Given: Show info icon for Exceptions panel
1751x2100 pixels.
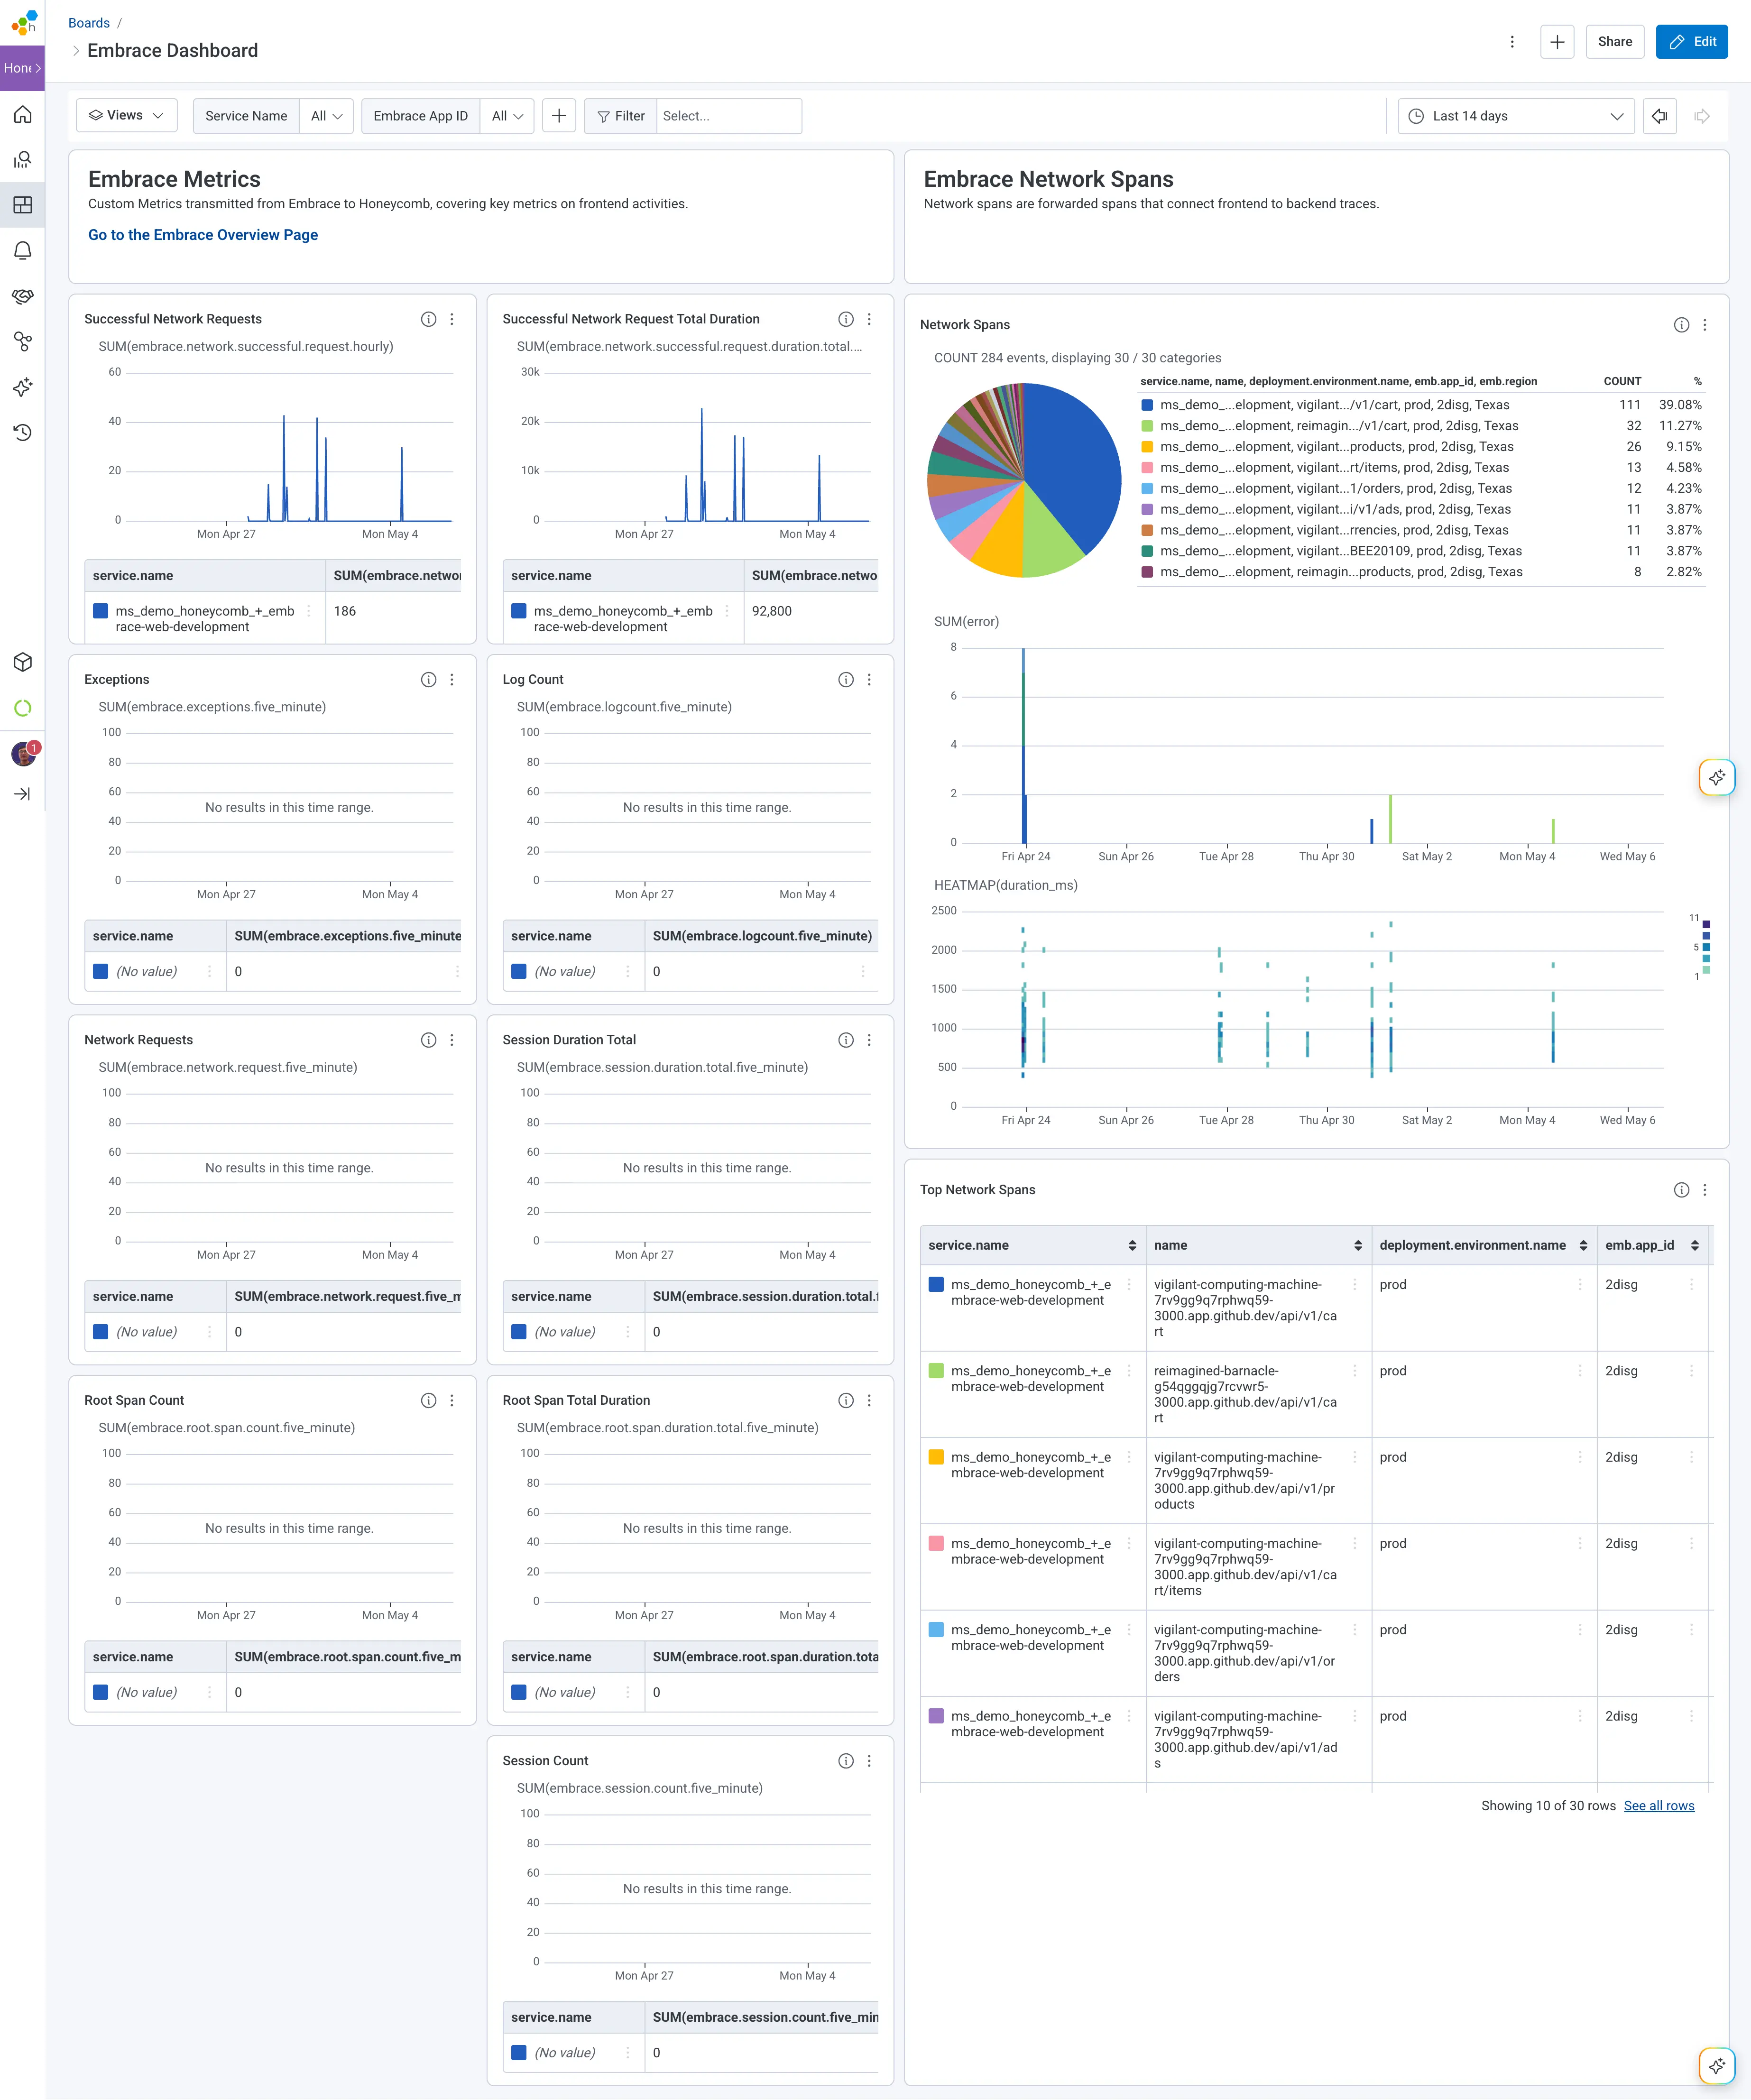Looking at the screenshot, I should [428, 680].
